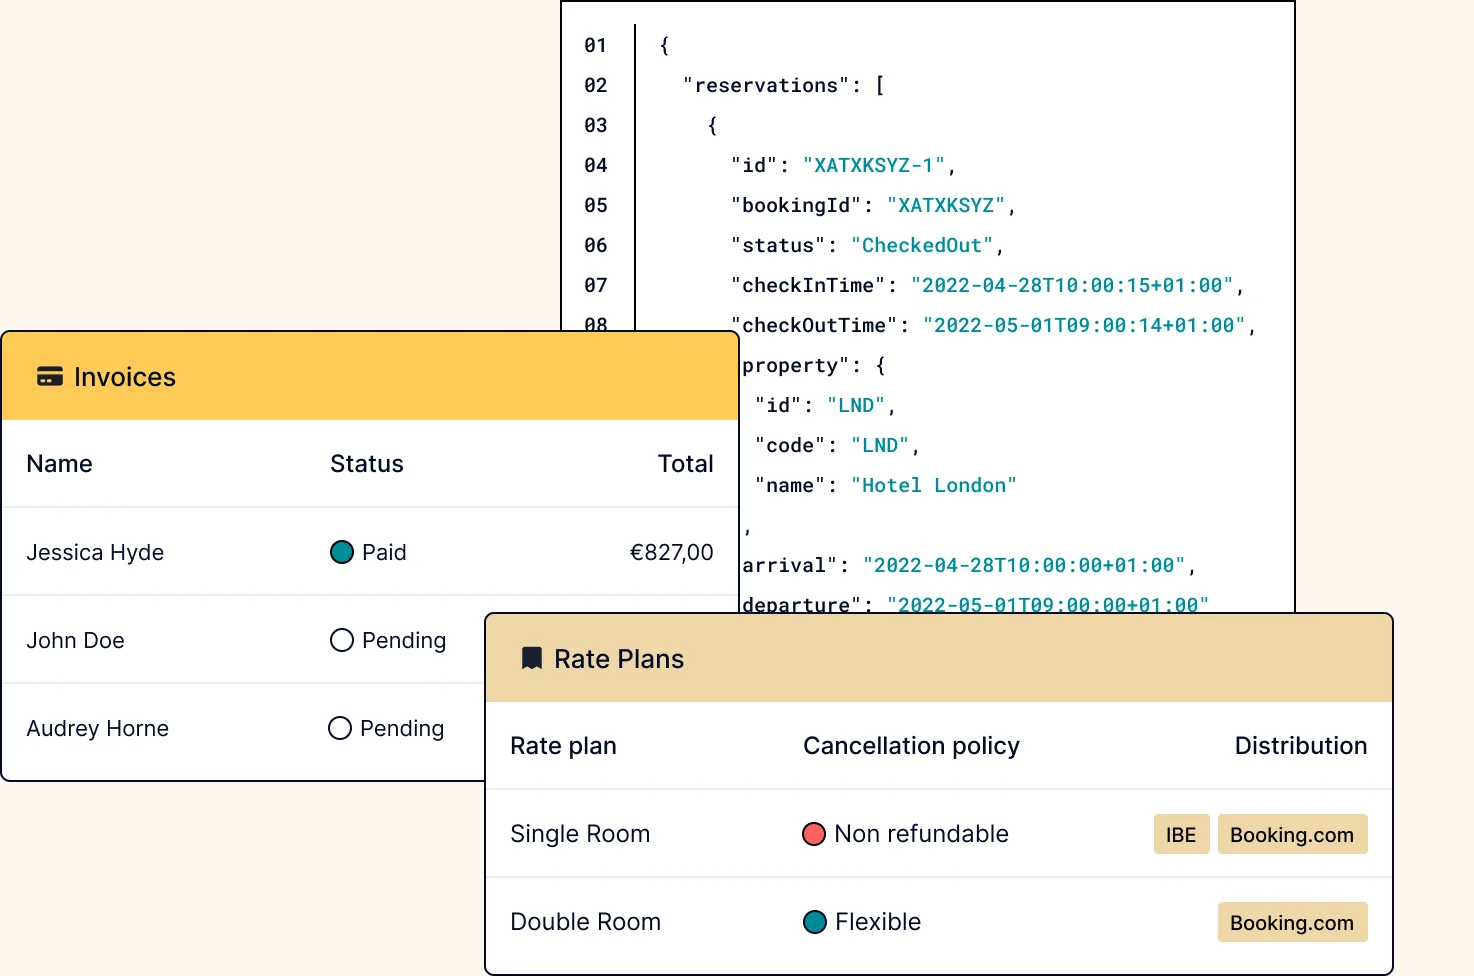Click the "Hotel London" name value
This screenshot has width=1474, height=976.
[933, 485]
